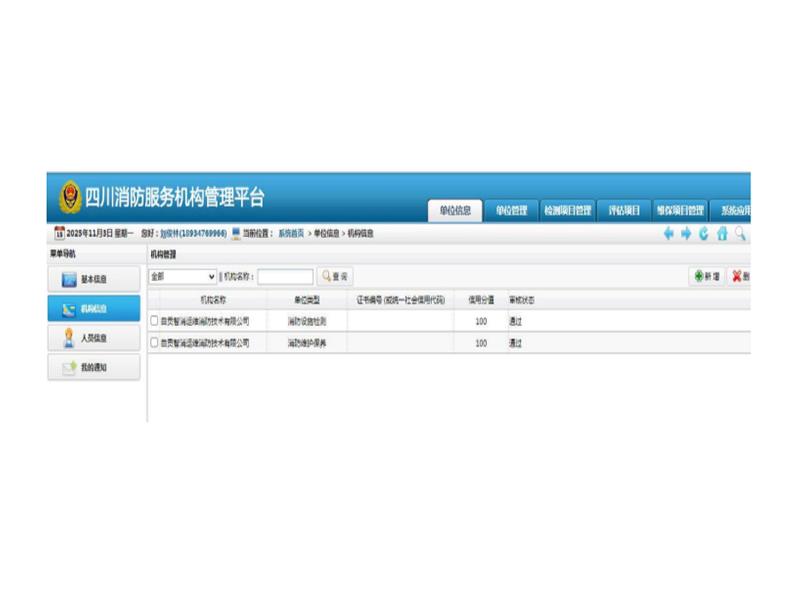Go back with the blue left arrow

tap(668, 234)
